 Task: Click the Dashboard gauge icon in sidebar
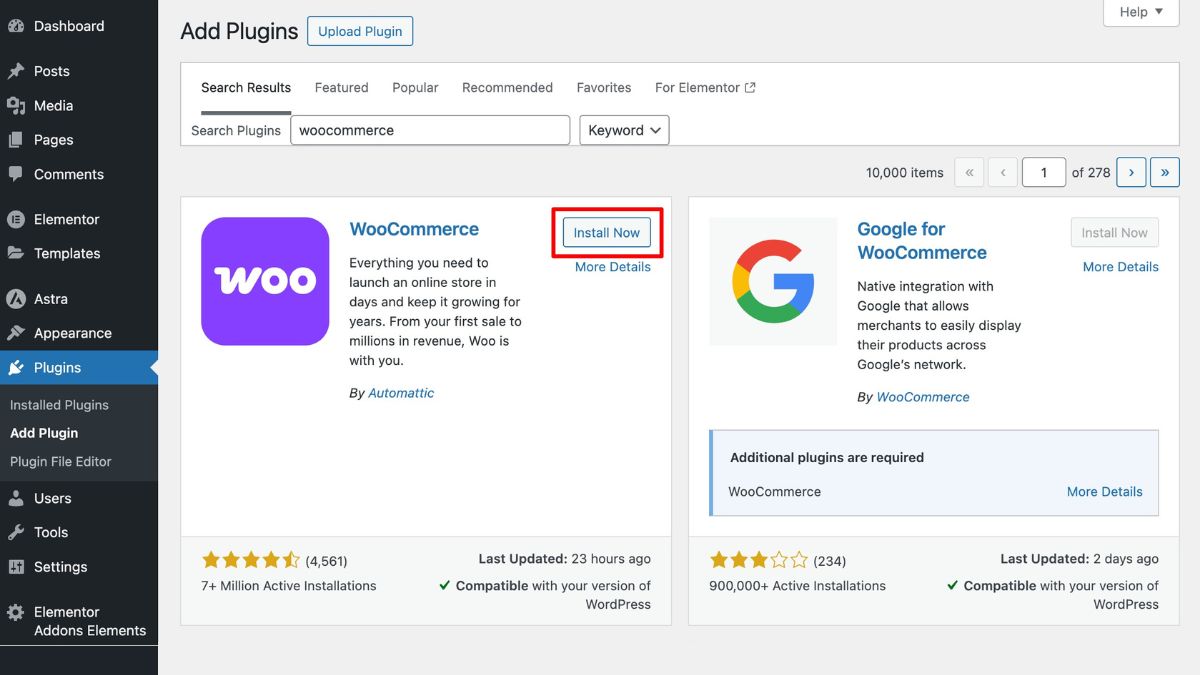tap(16, 26)
